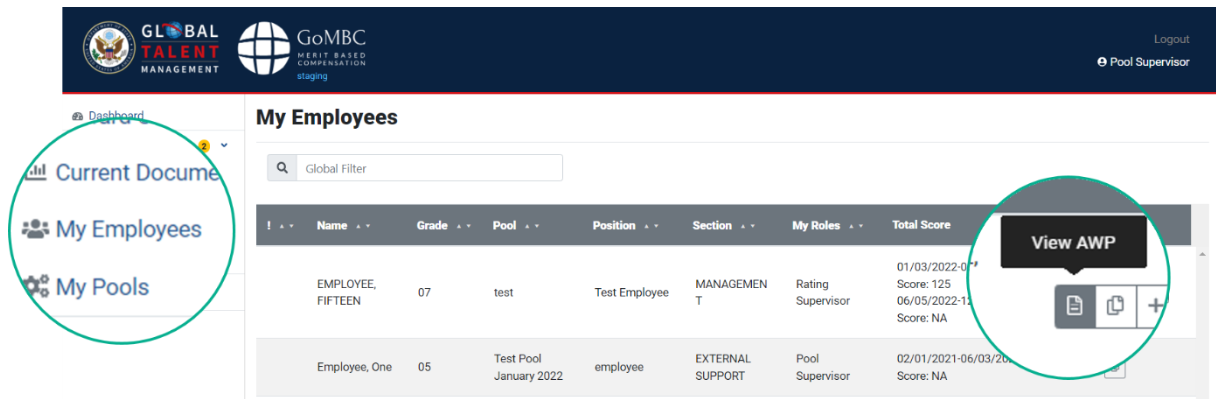Screen dimensions: 1216x406
Task: Click the Grade column header
Action: [x=432, y=226]
